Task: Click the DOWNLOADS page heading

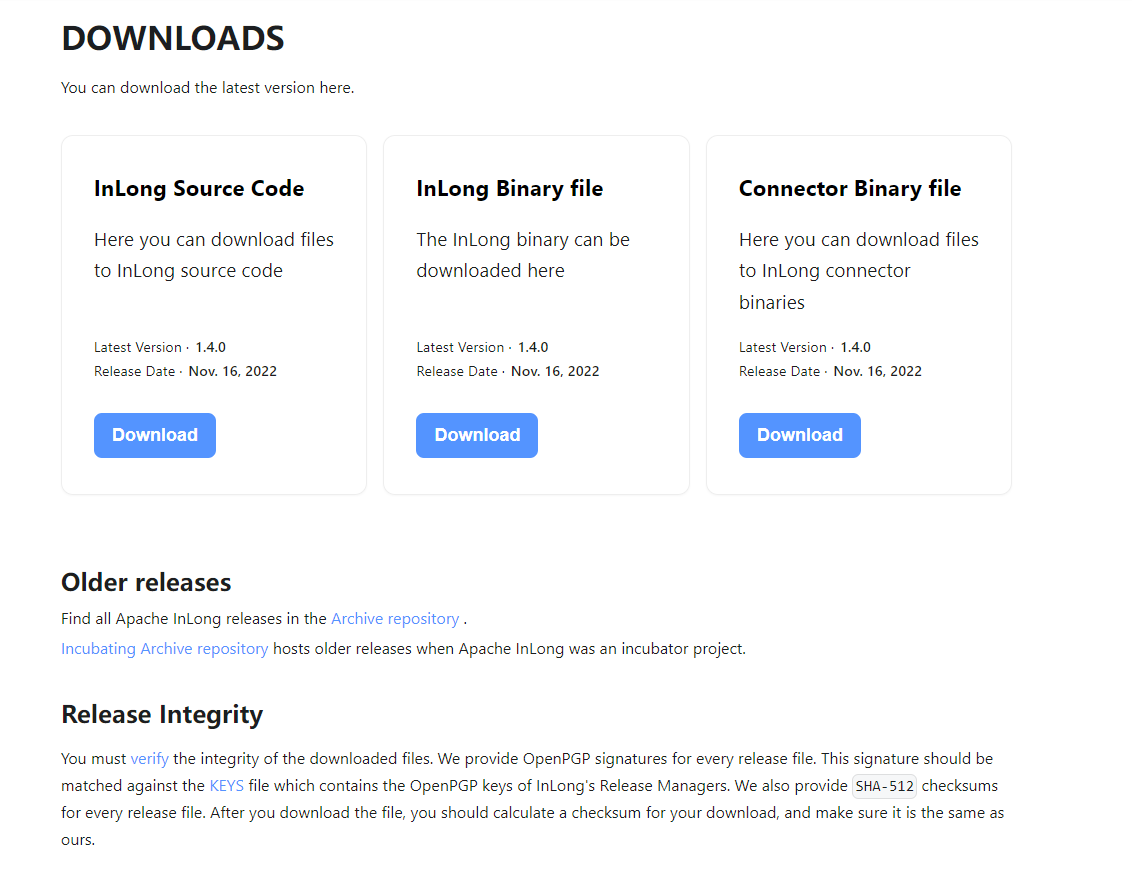Action: (173, 38)
